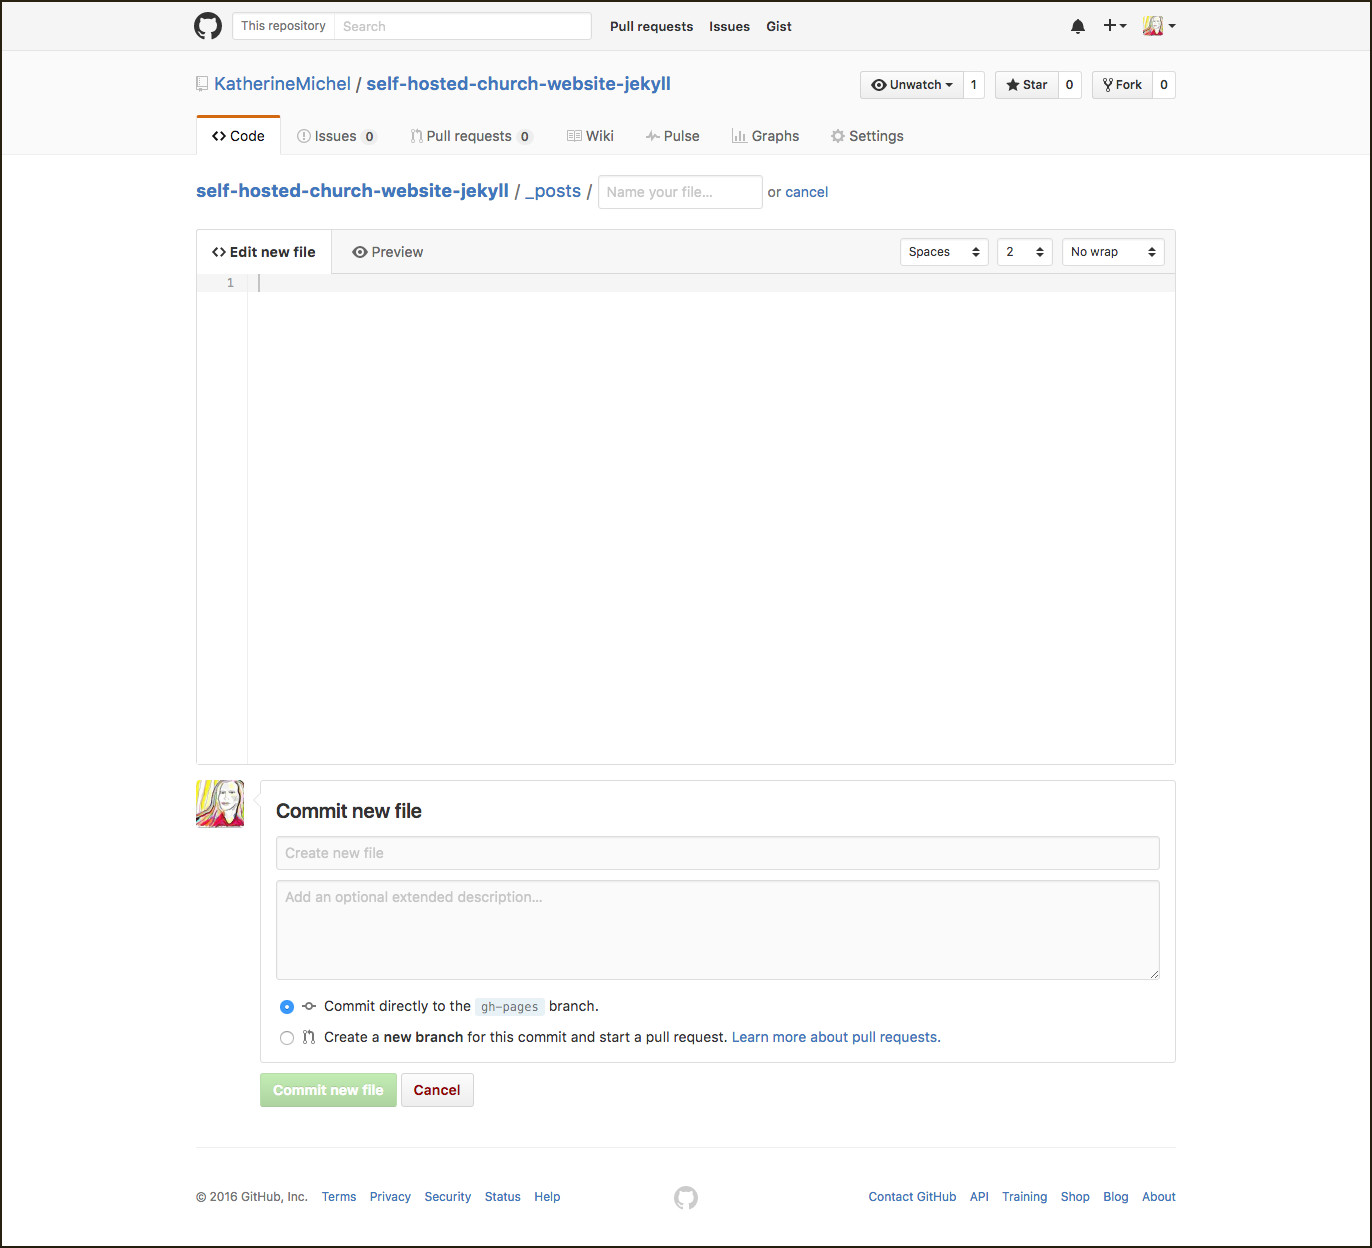Image resolution: width=1372 pixels, height=1248 pixels.
Task: Star this repository
Action: point(1027,85)
